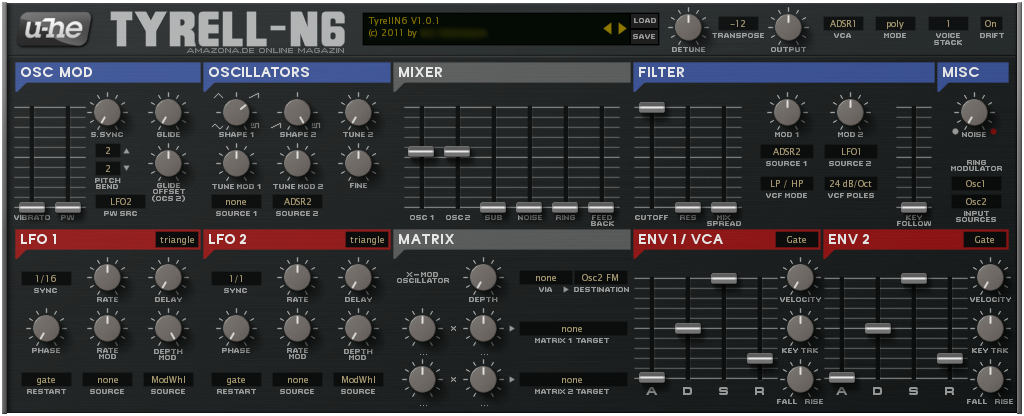This screenshot has height=416, width=1024.
Task: Open the Matrix 2 Target selector
Action: [573, 379]
